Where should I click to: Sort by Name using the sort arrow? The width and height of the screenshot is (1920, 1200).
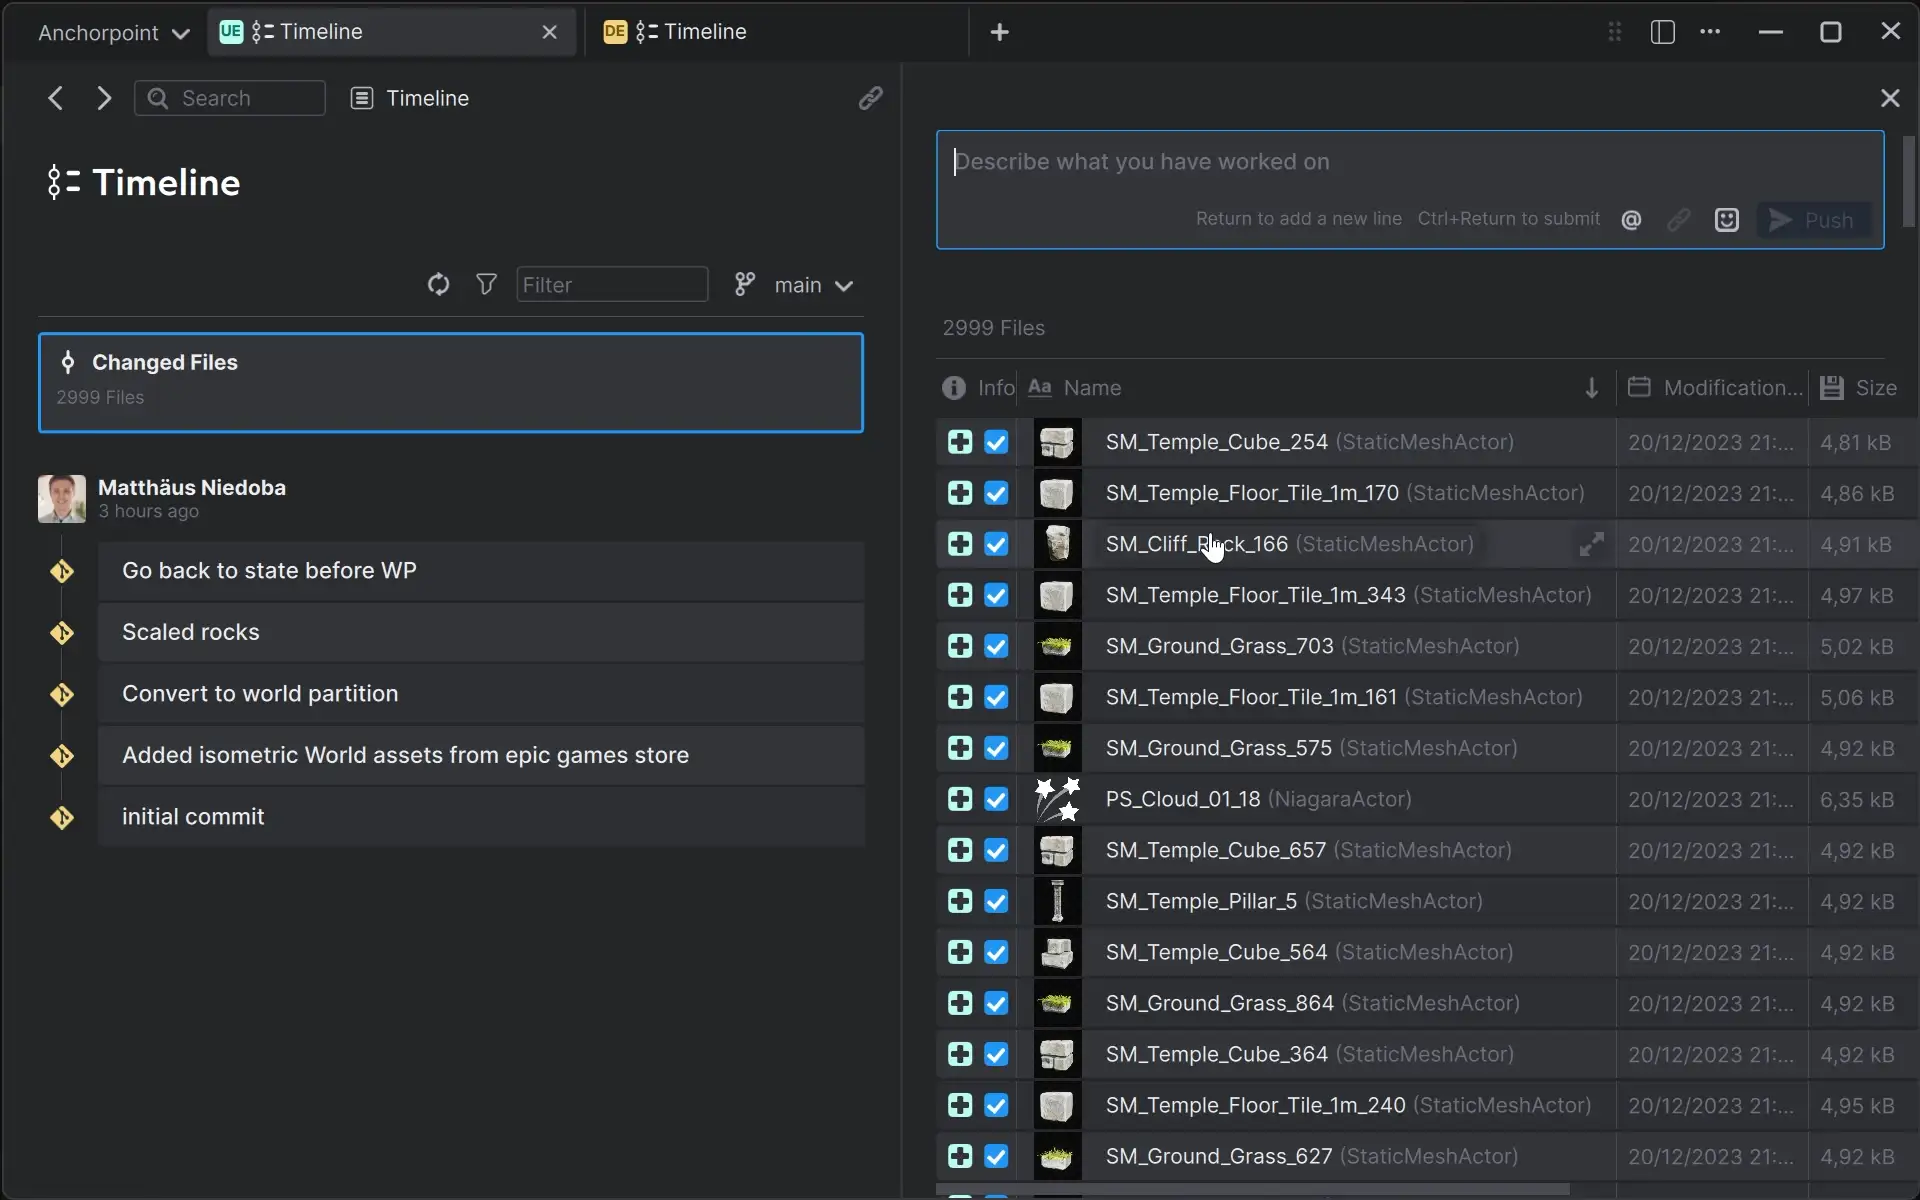click(1590, 388)
